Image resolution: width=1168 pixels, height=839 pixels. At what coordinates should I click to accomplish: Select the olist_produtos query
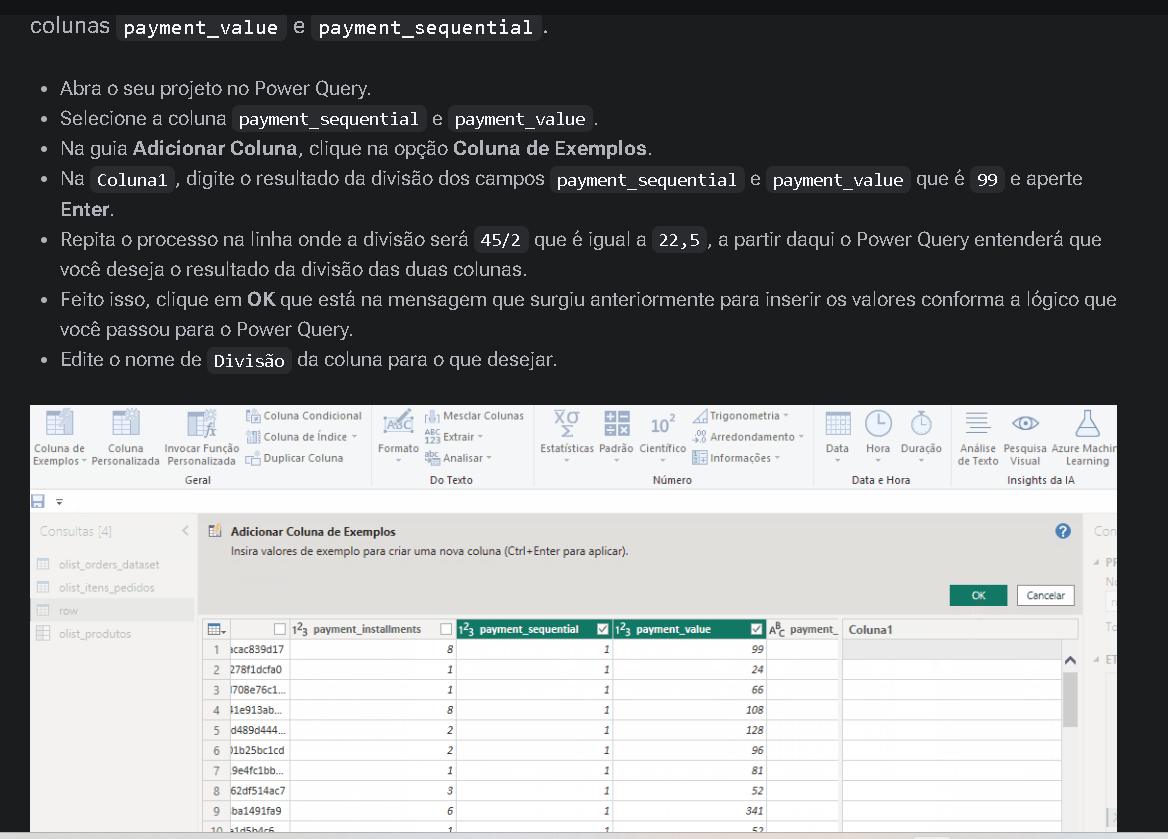point(95,634)
